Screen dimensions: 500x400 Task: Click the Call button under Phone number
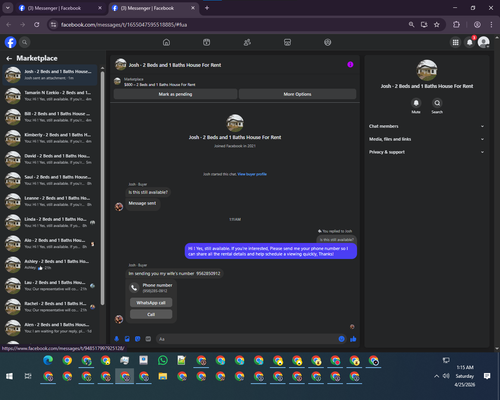[x=151, y=314]
